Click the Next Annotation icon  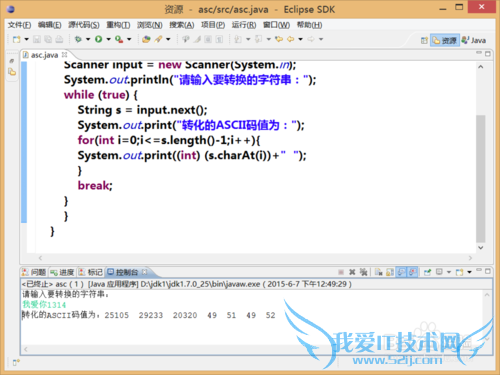point(238,39)
